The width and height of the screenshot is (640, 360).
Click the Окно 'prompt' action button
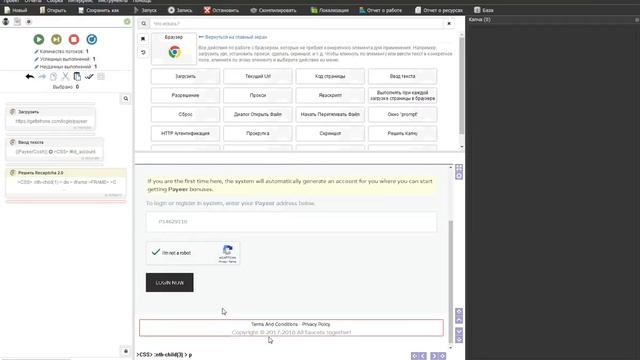[x=402, y=114]
